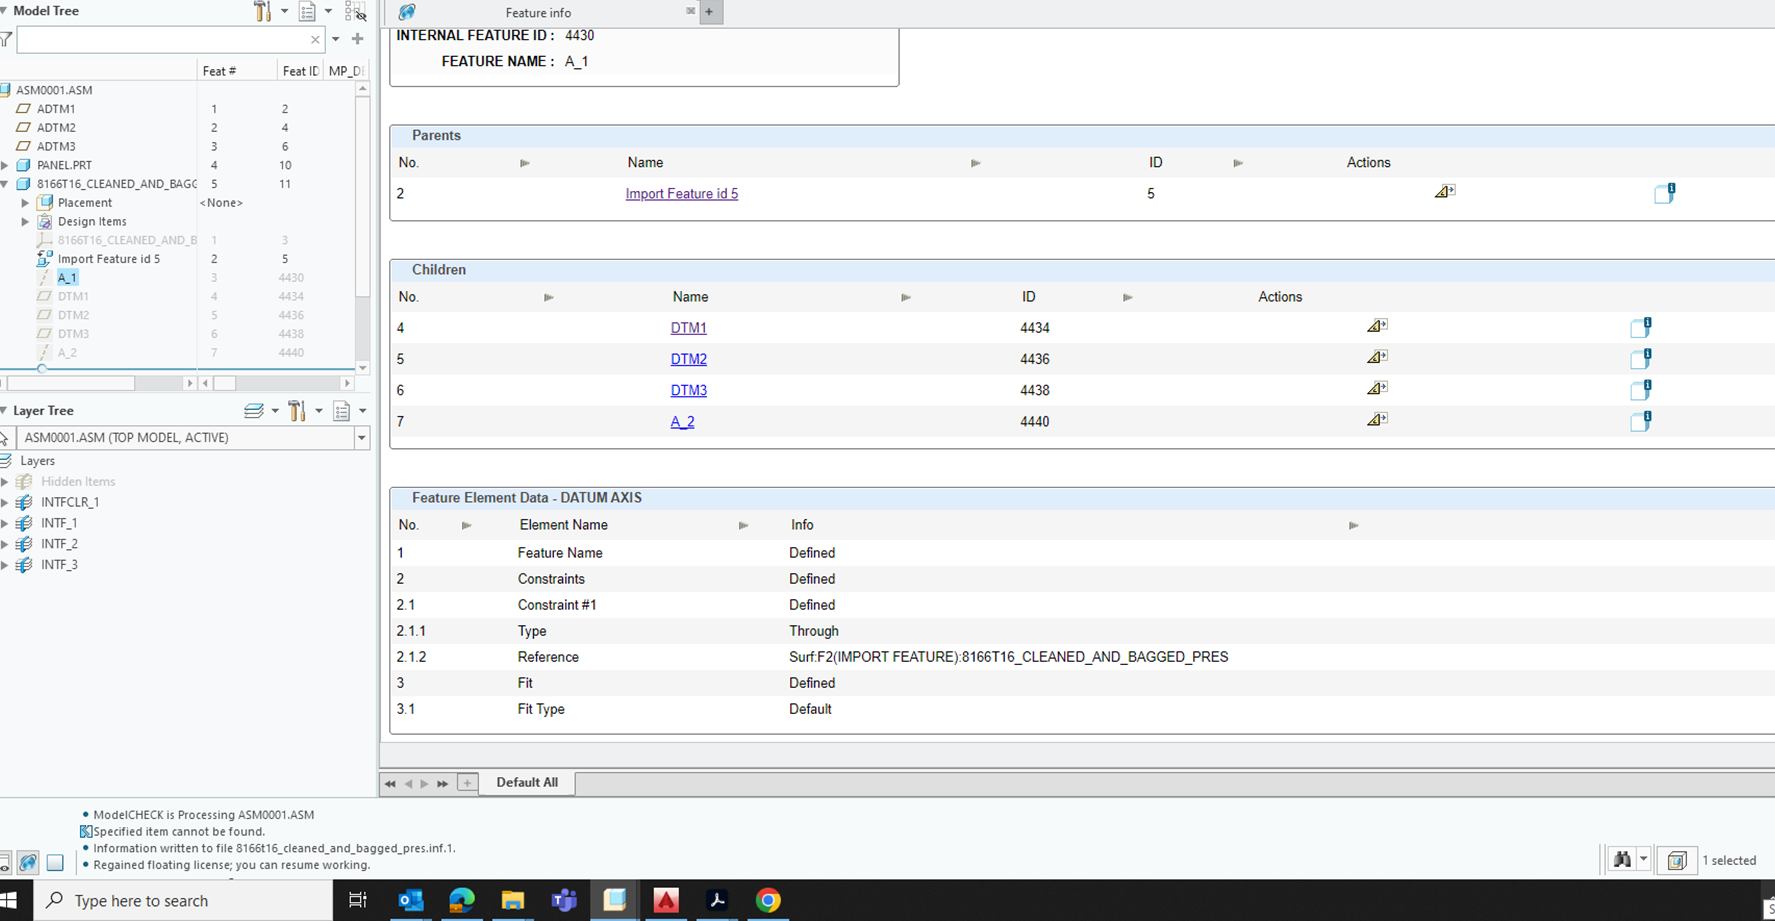Click the model info icon for A_2 row
The width and height of the screenshot is (1775, 921).
[x=1640, y=421]
